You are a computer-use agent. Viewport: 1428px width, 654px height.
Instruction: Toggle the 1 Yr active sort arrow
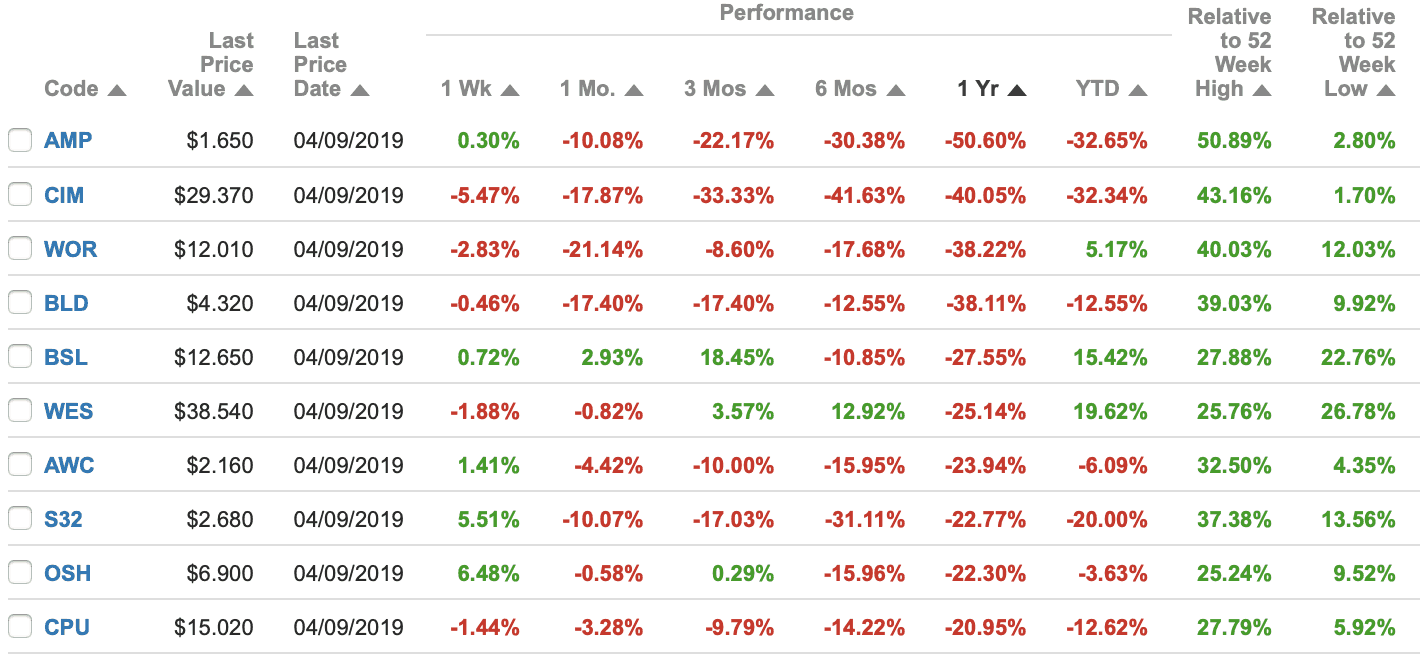click(x=1017, y=90)
